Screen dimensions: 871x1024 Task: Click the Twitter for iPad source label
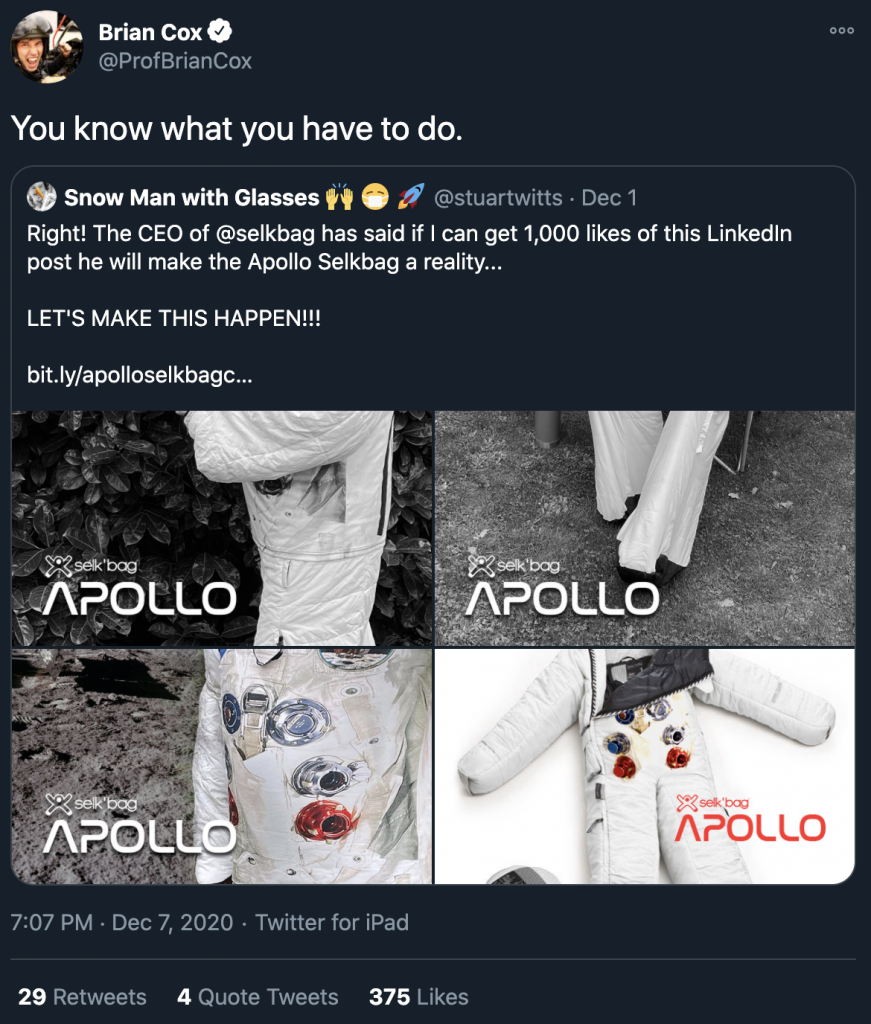[x=332, y=922]
